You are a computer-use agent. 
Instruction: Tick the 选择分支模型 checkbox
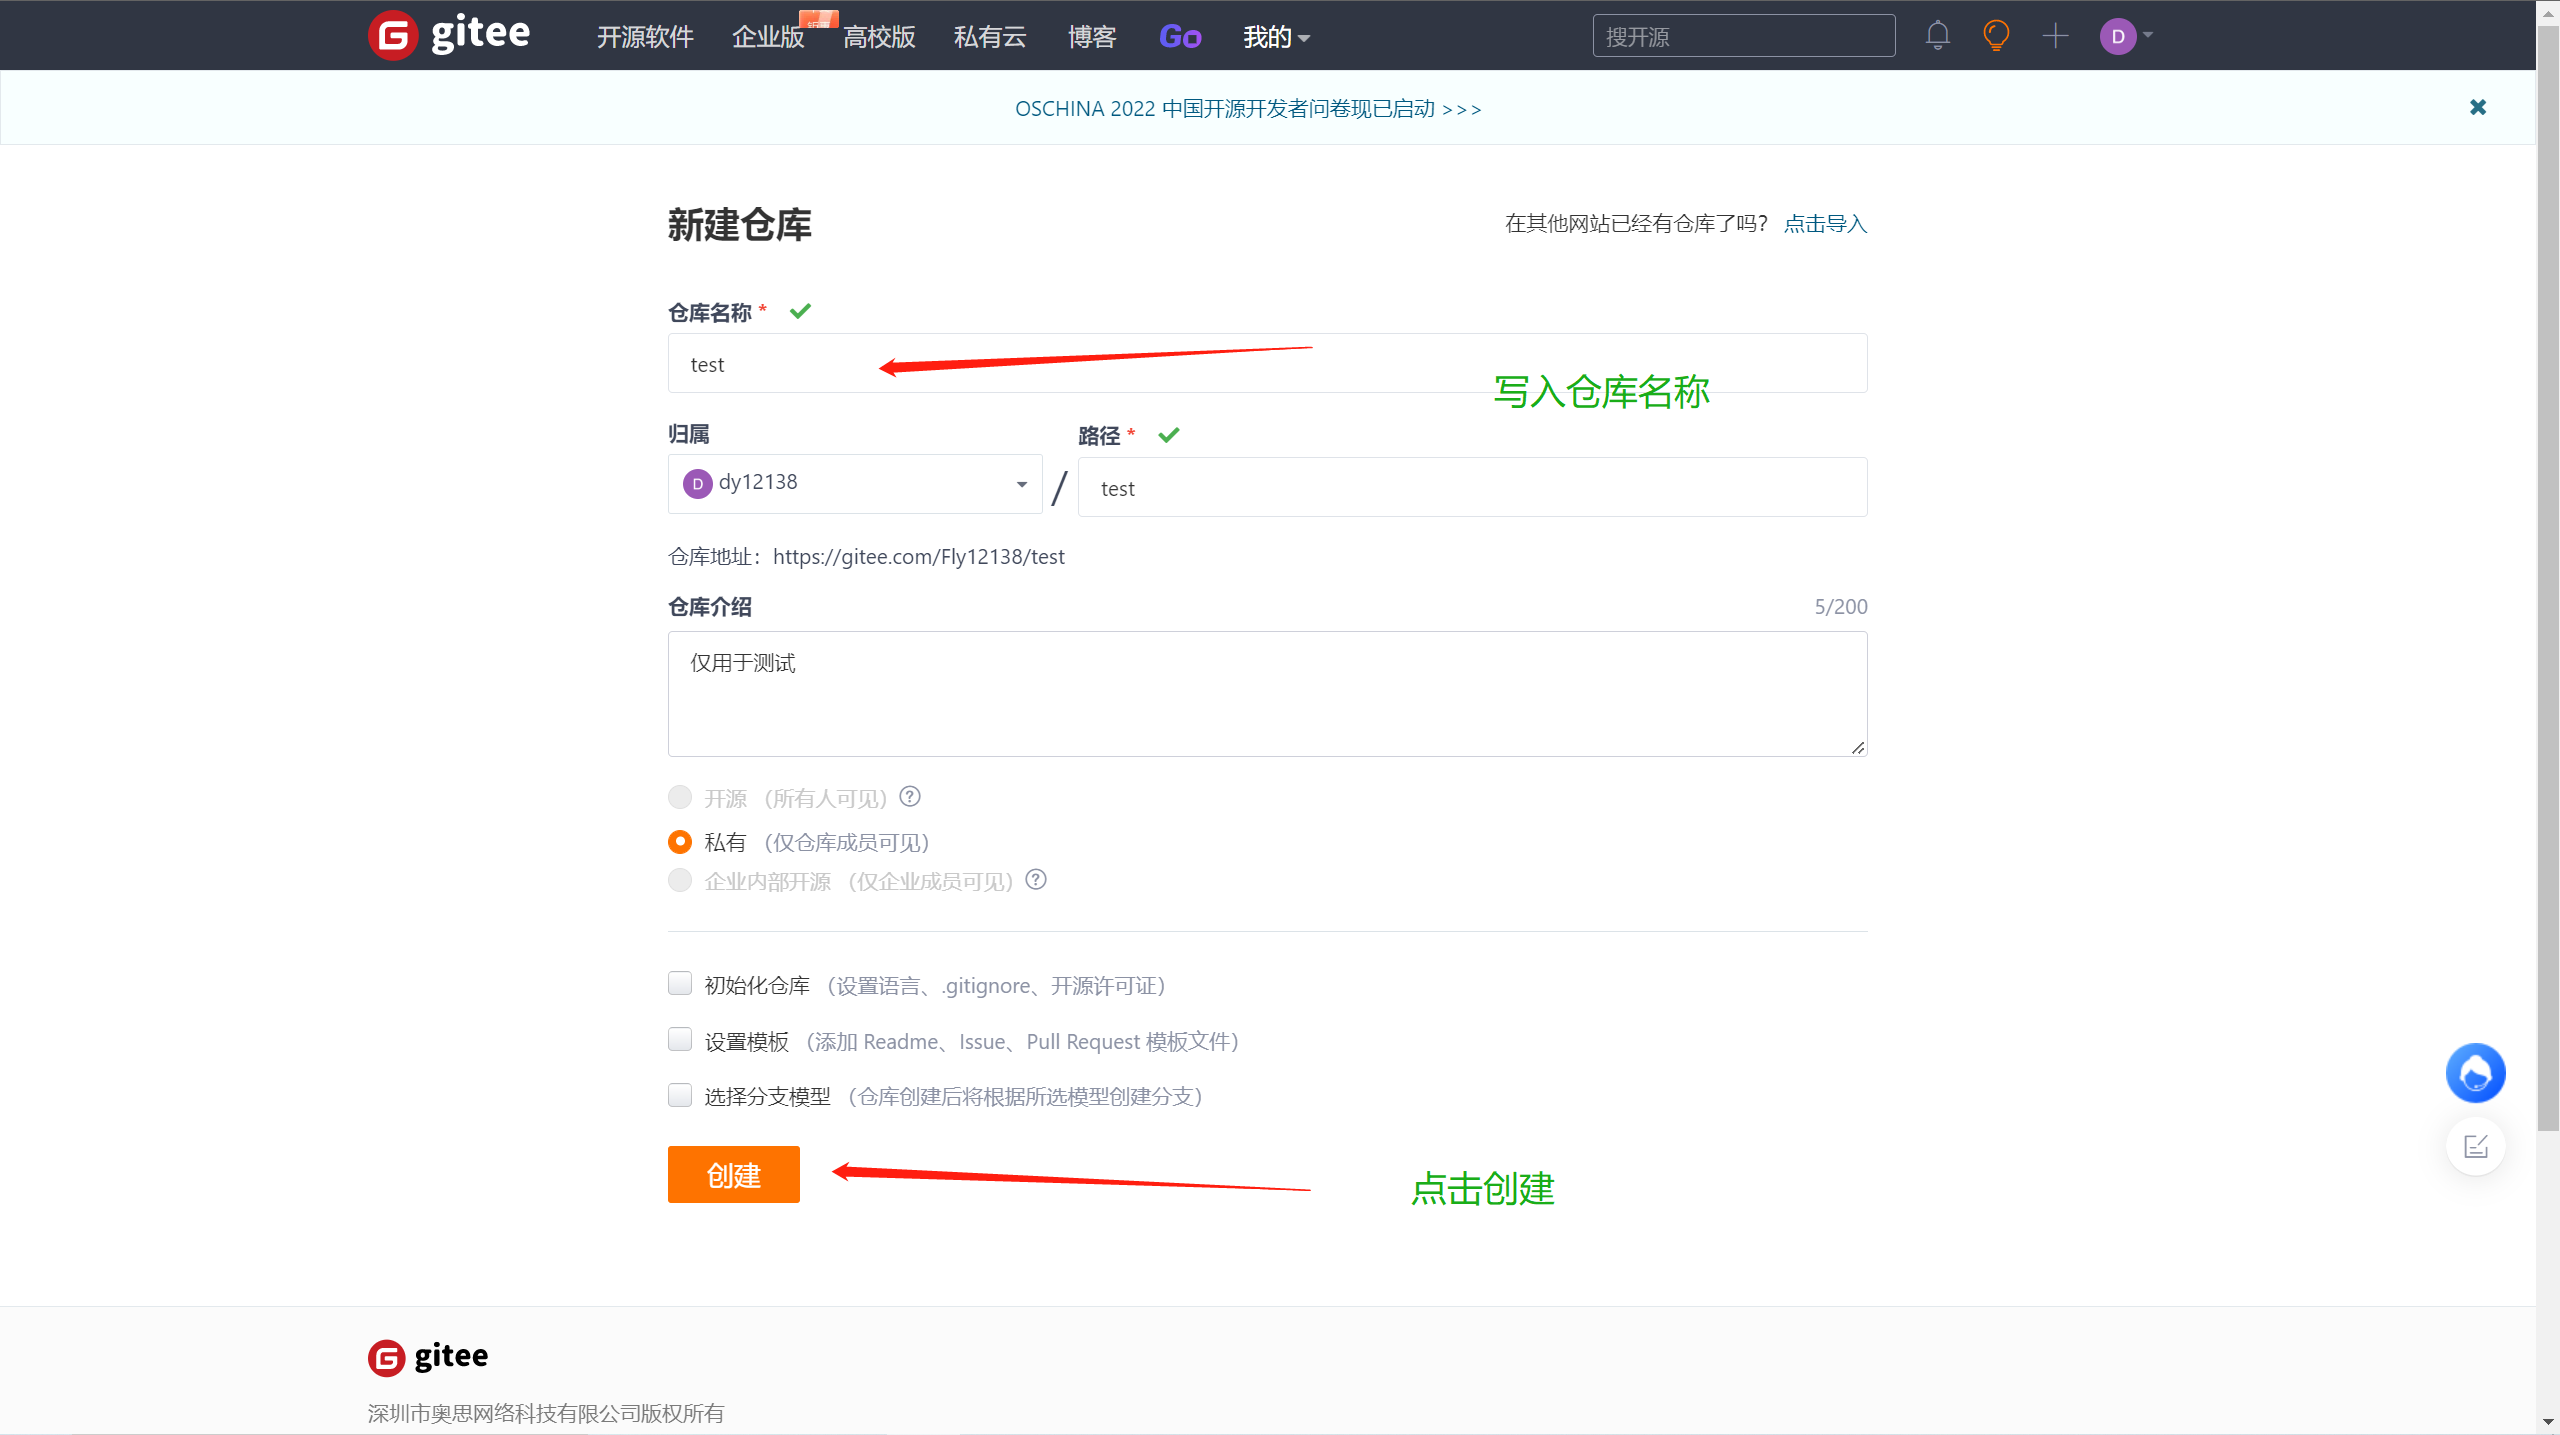point(680,1096)
